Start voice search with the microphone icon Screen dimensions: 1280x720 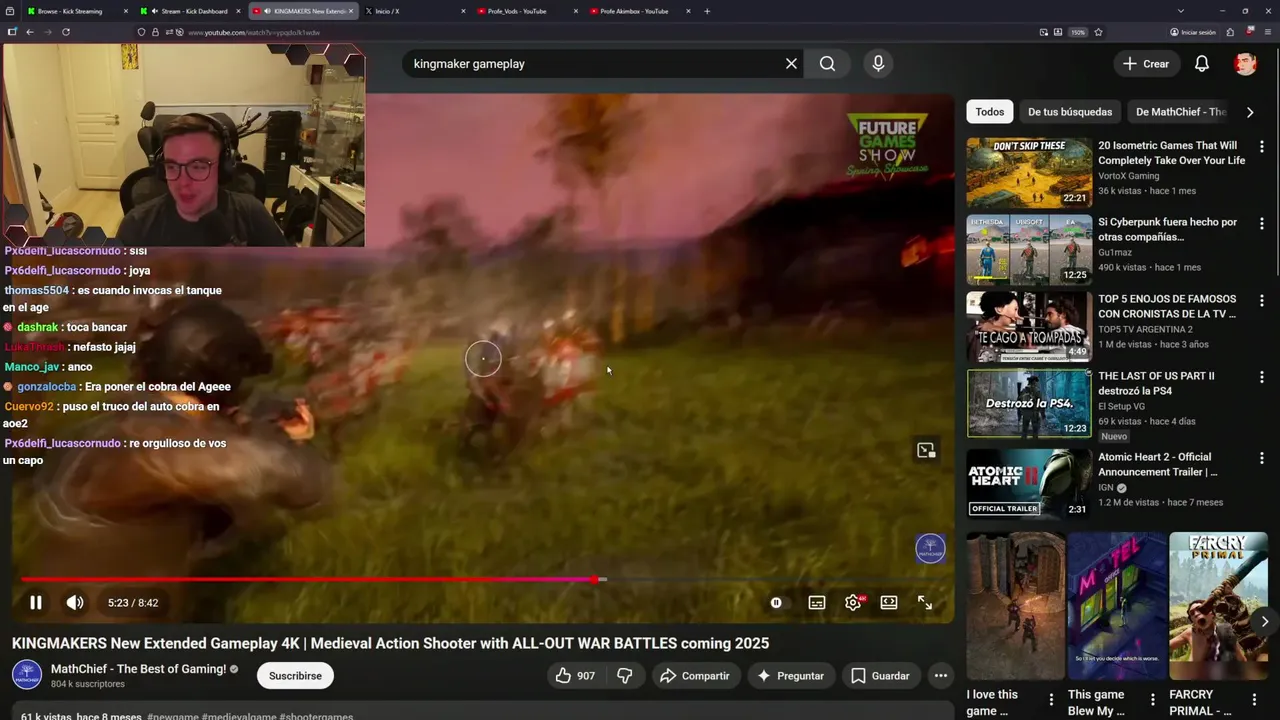pos(878,63)
